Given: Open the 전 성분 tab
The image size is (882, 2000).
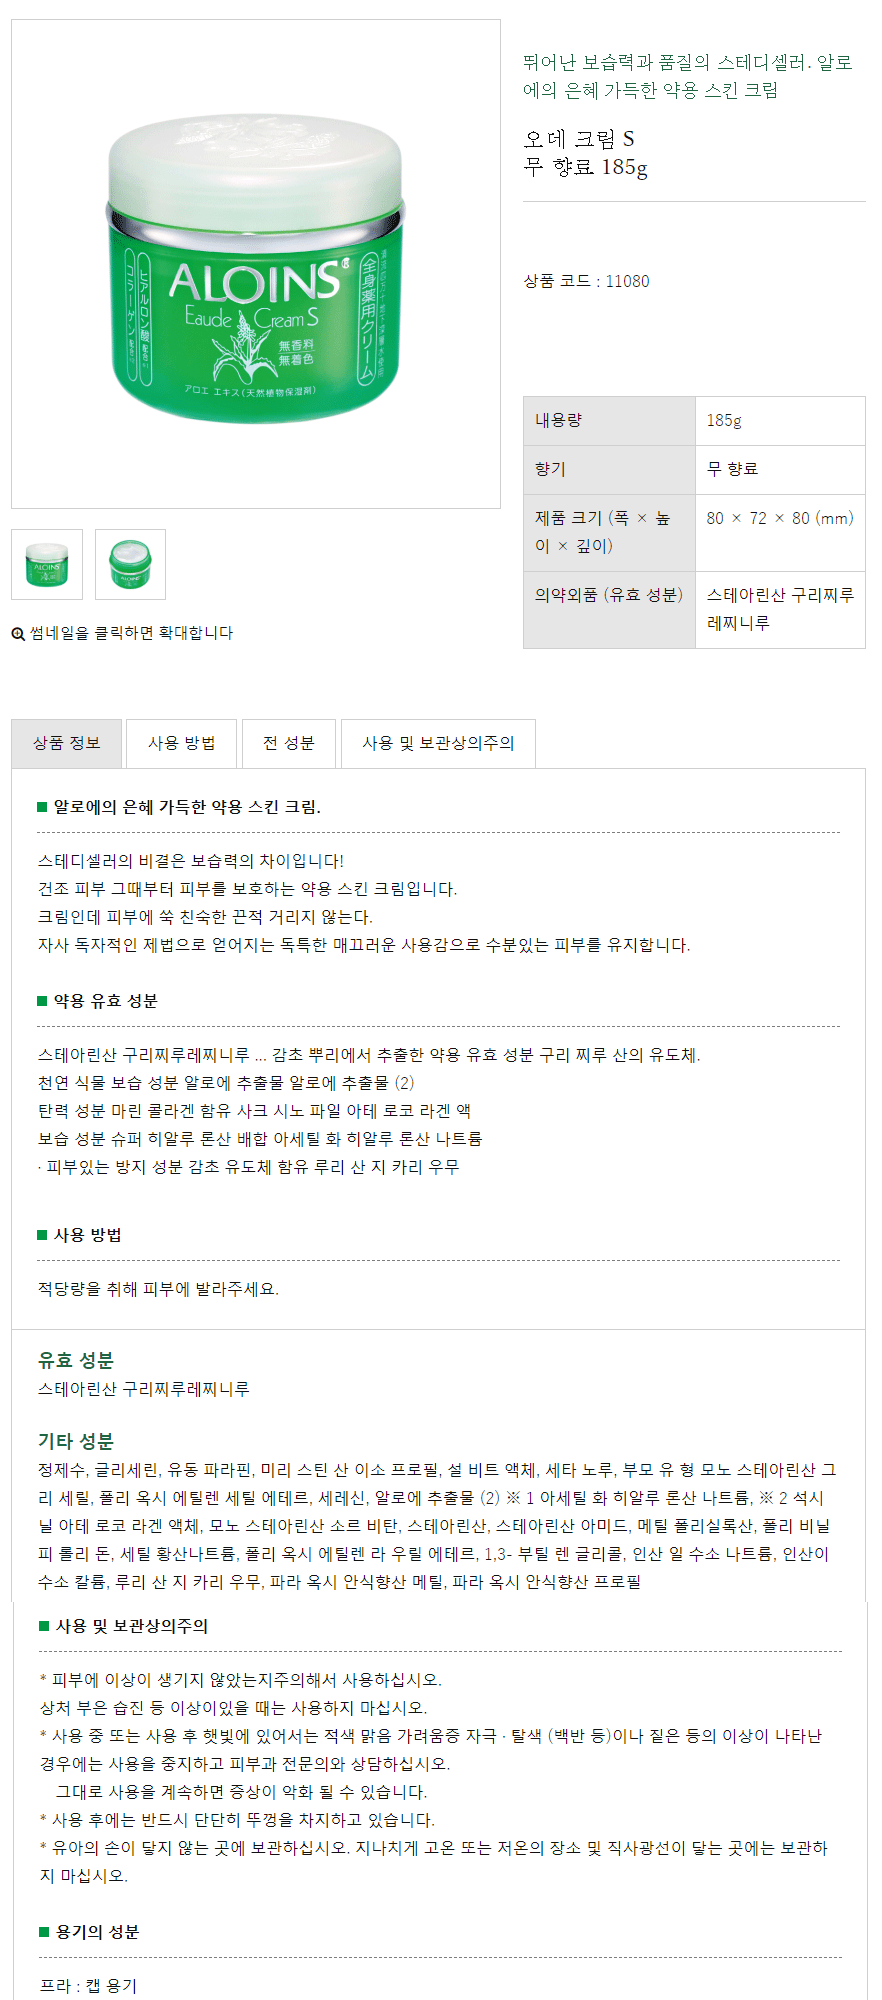Looking at the screenshot, I should coord(288,743).
